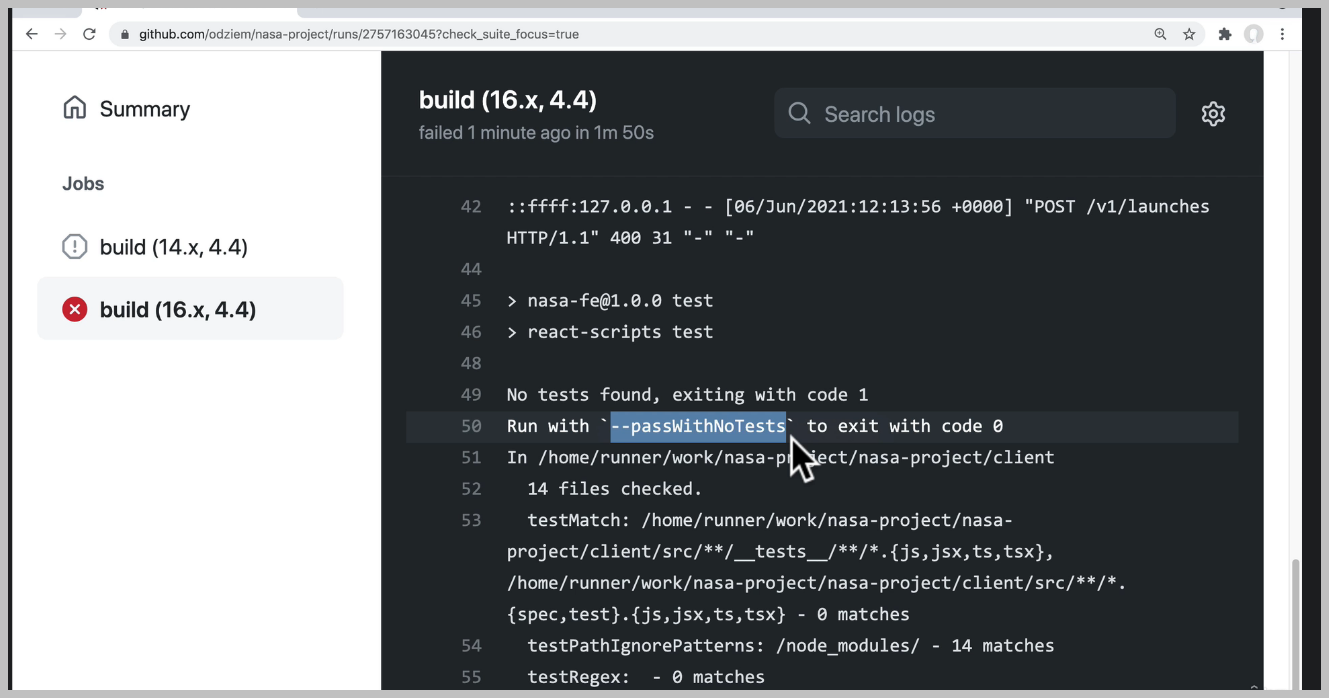Reload the page with refresh icon
The height and width of the screenshot is (698, 1329).
pos(89,34)
